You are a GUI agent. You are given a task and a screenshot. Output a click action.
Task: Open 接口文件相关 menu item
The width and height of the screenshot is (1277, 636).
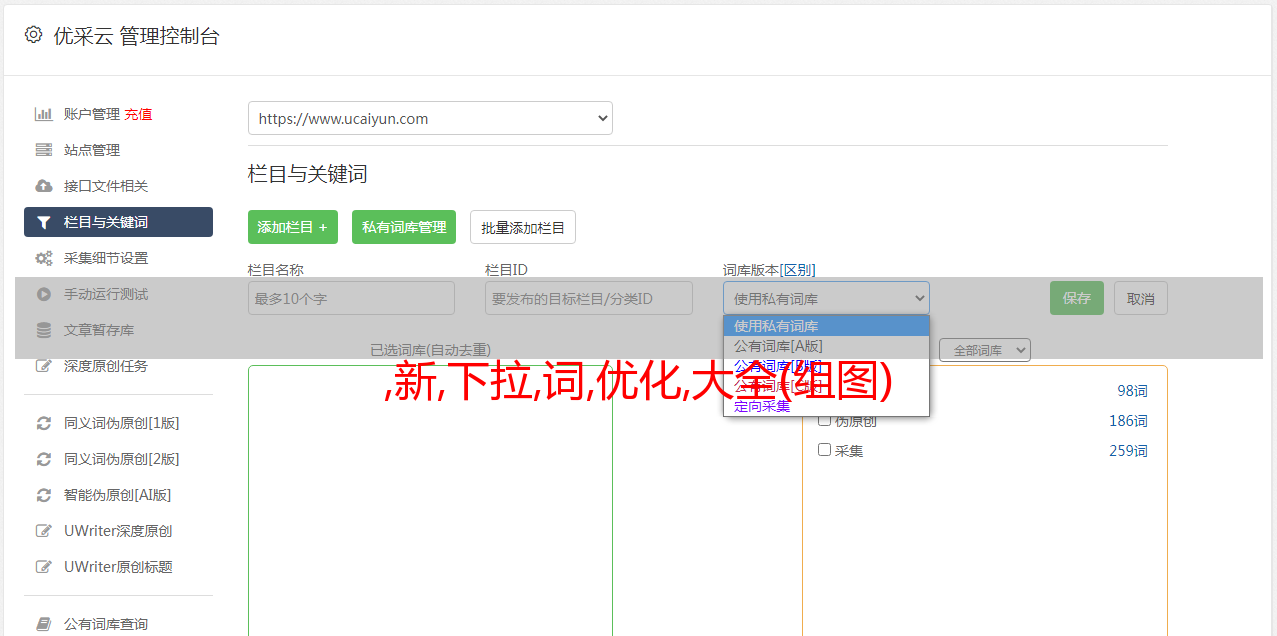pyautogui.click(x=106, y=186)
